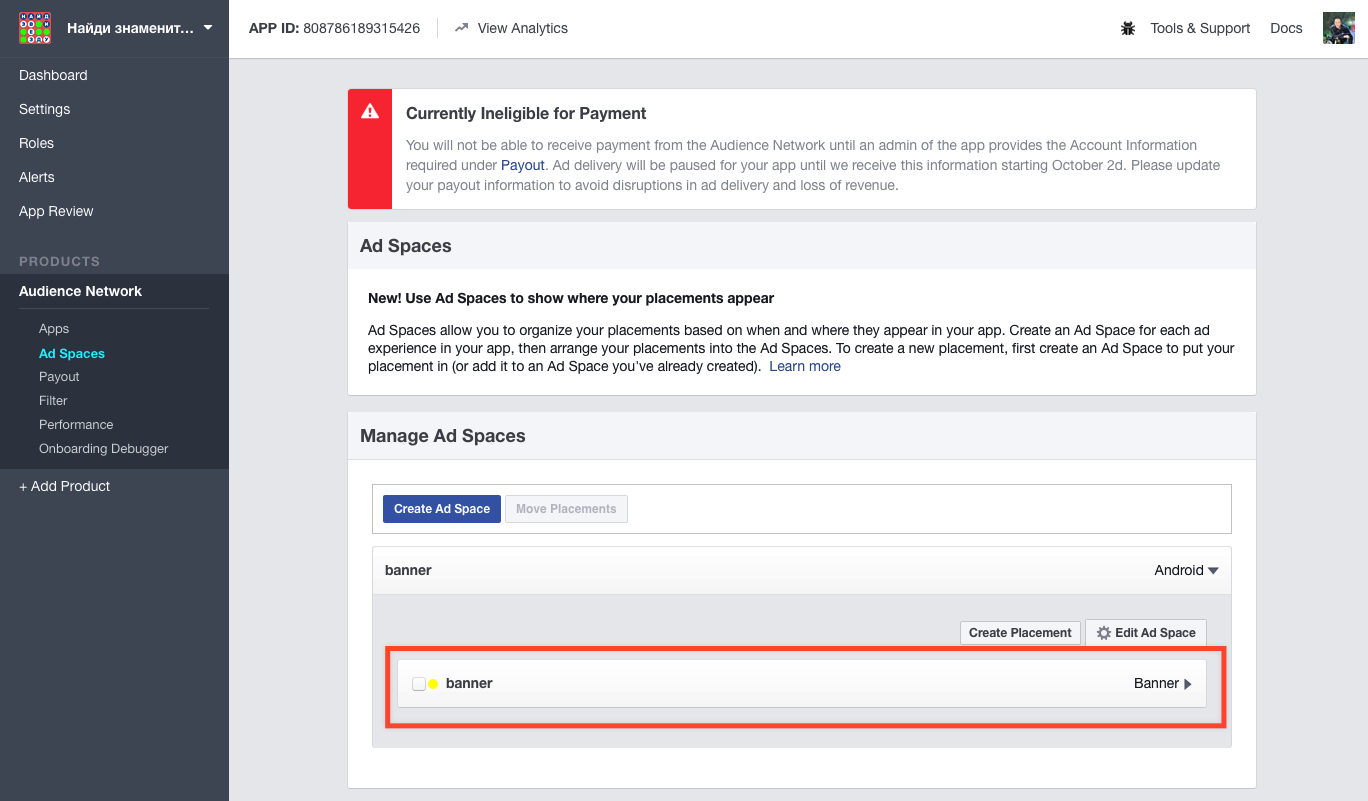The width and height of the screenshot is (1368, 801).
Task: Click Create Placement button
Action: 1020,633
